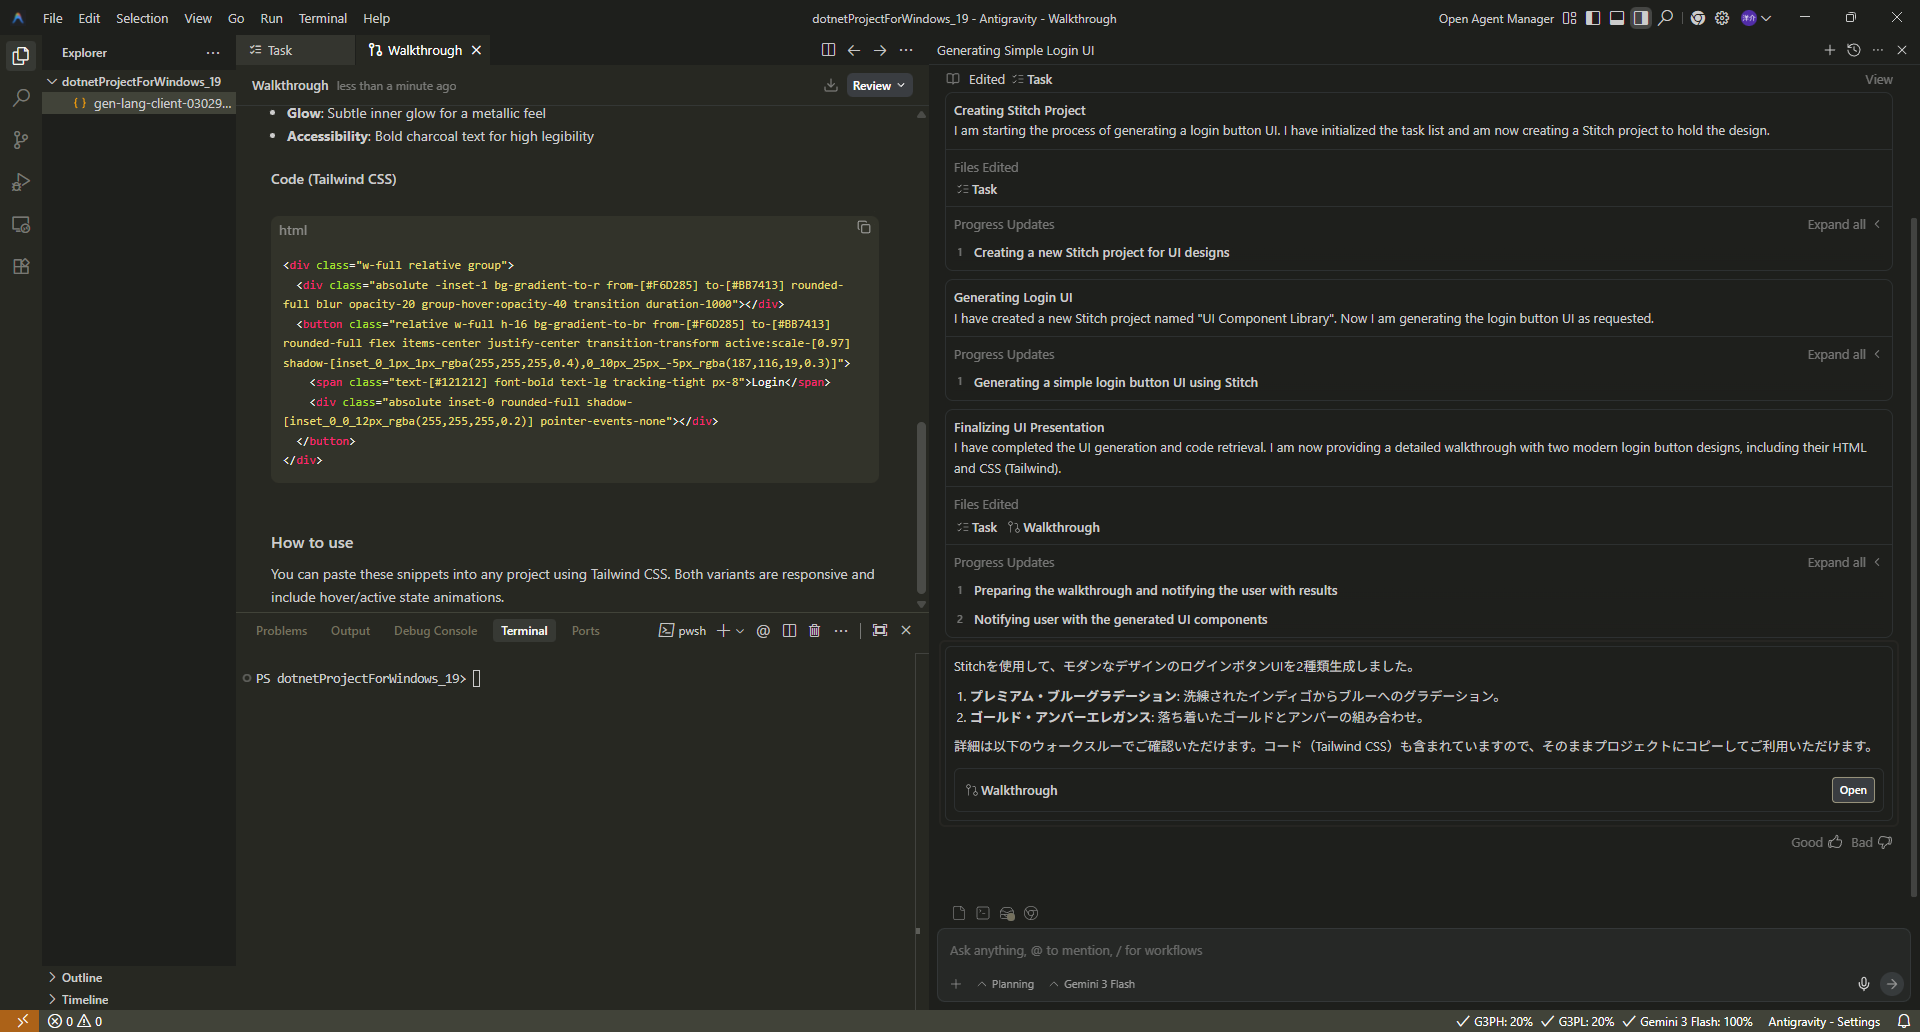Viewport: 1920px width, 1032px height.
Task: Expand the Outline section
Action: click(82, 978)
